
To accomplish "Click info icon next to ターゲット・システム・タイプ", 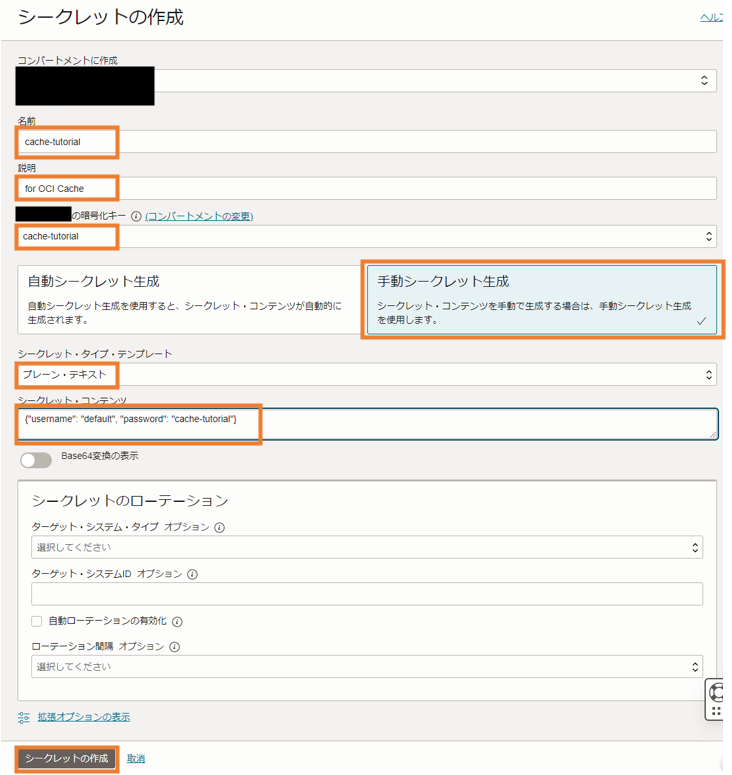I will click(x=219, y=527).
